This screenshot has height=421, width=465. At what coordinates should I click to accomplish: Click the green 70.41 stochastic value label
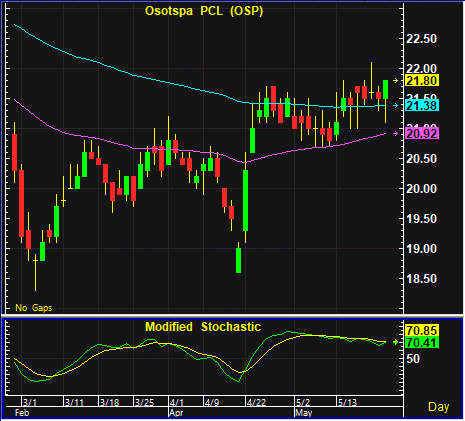(421, 342)
